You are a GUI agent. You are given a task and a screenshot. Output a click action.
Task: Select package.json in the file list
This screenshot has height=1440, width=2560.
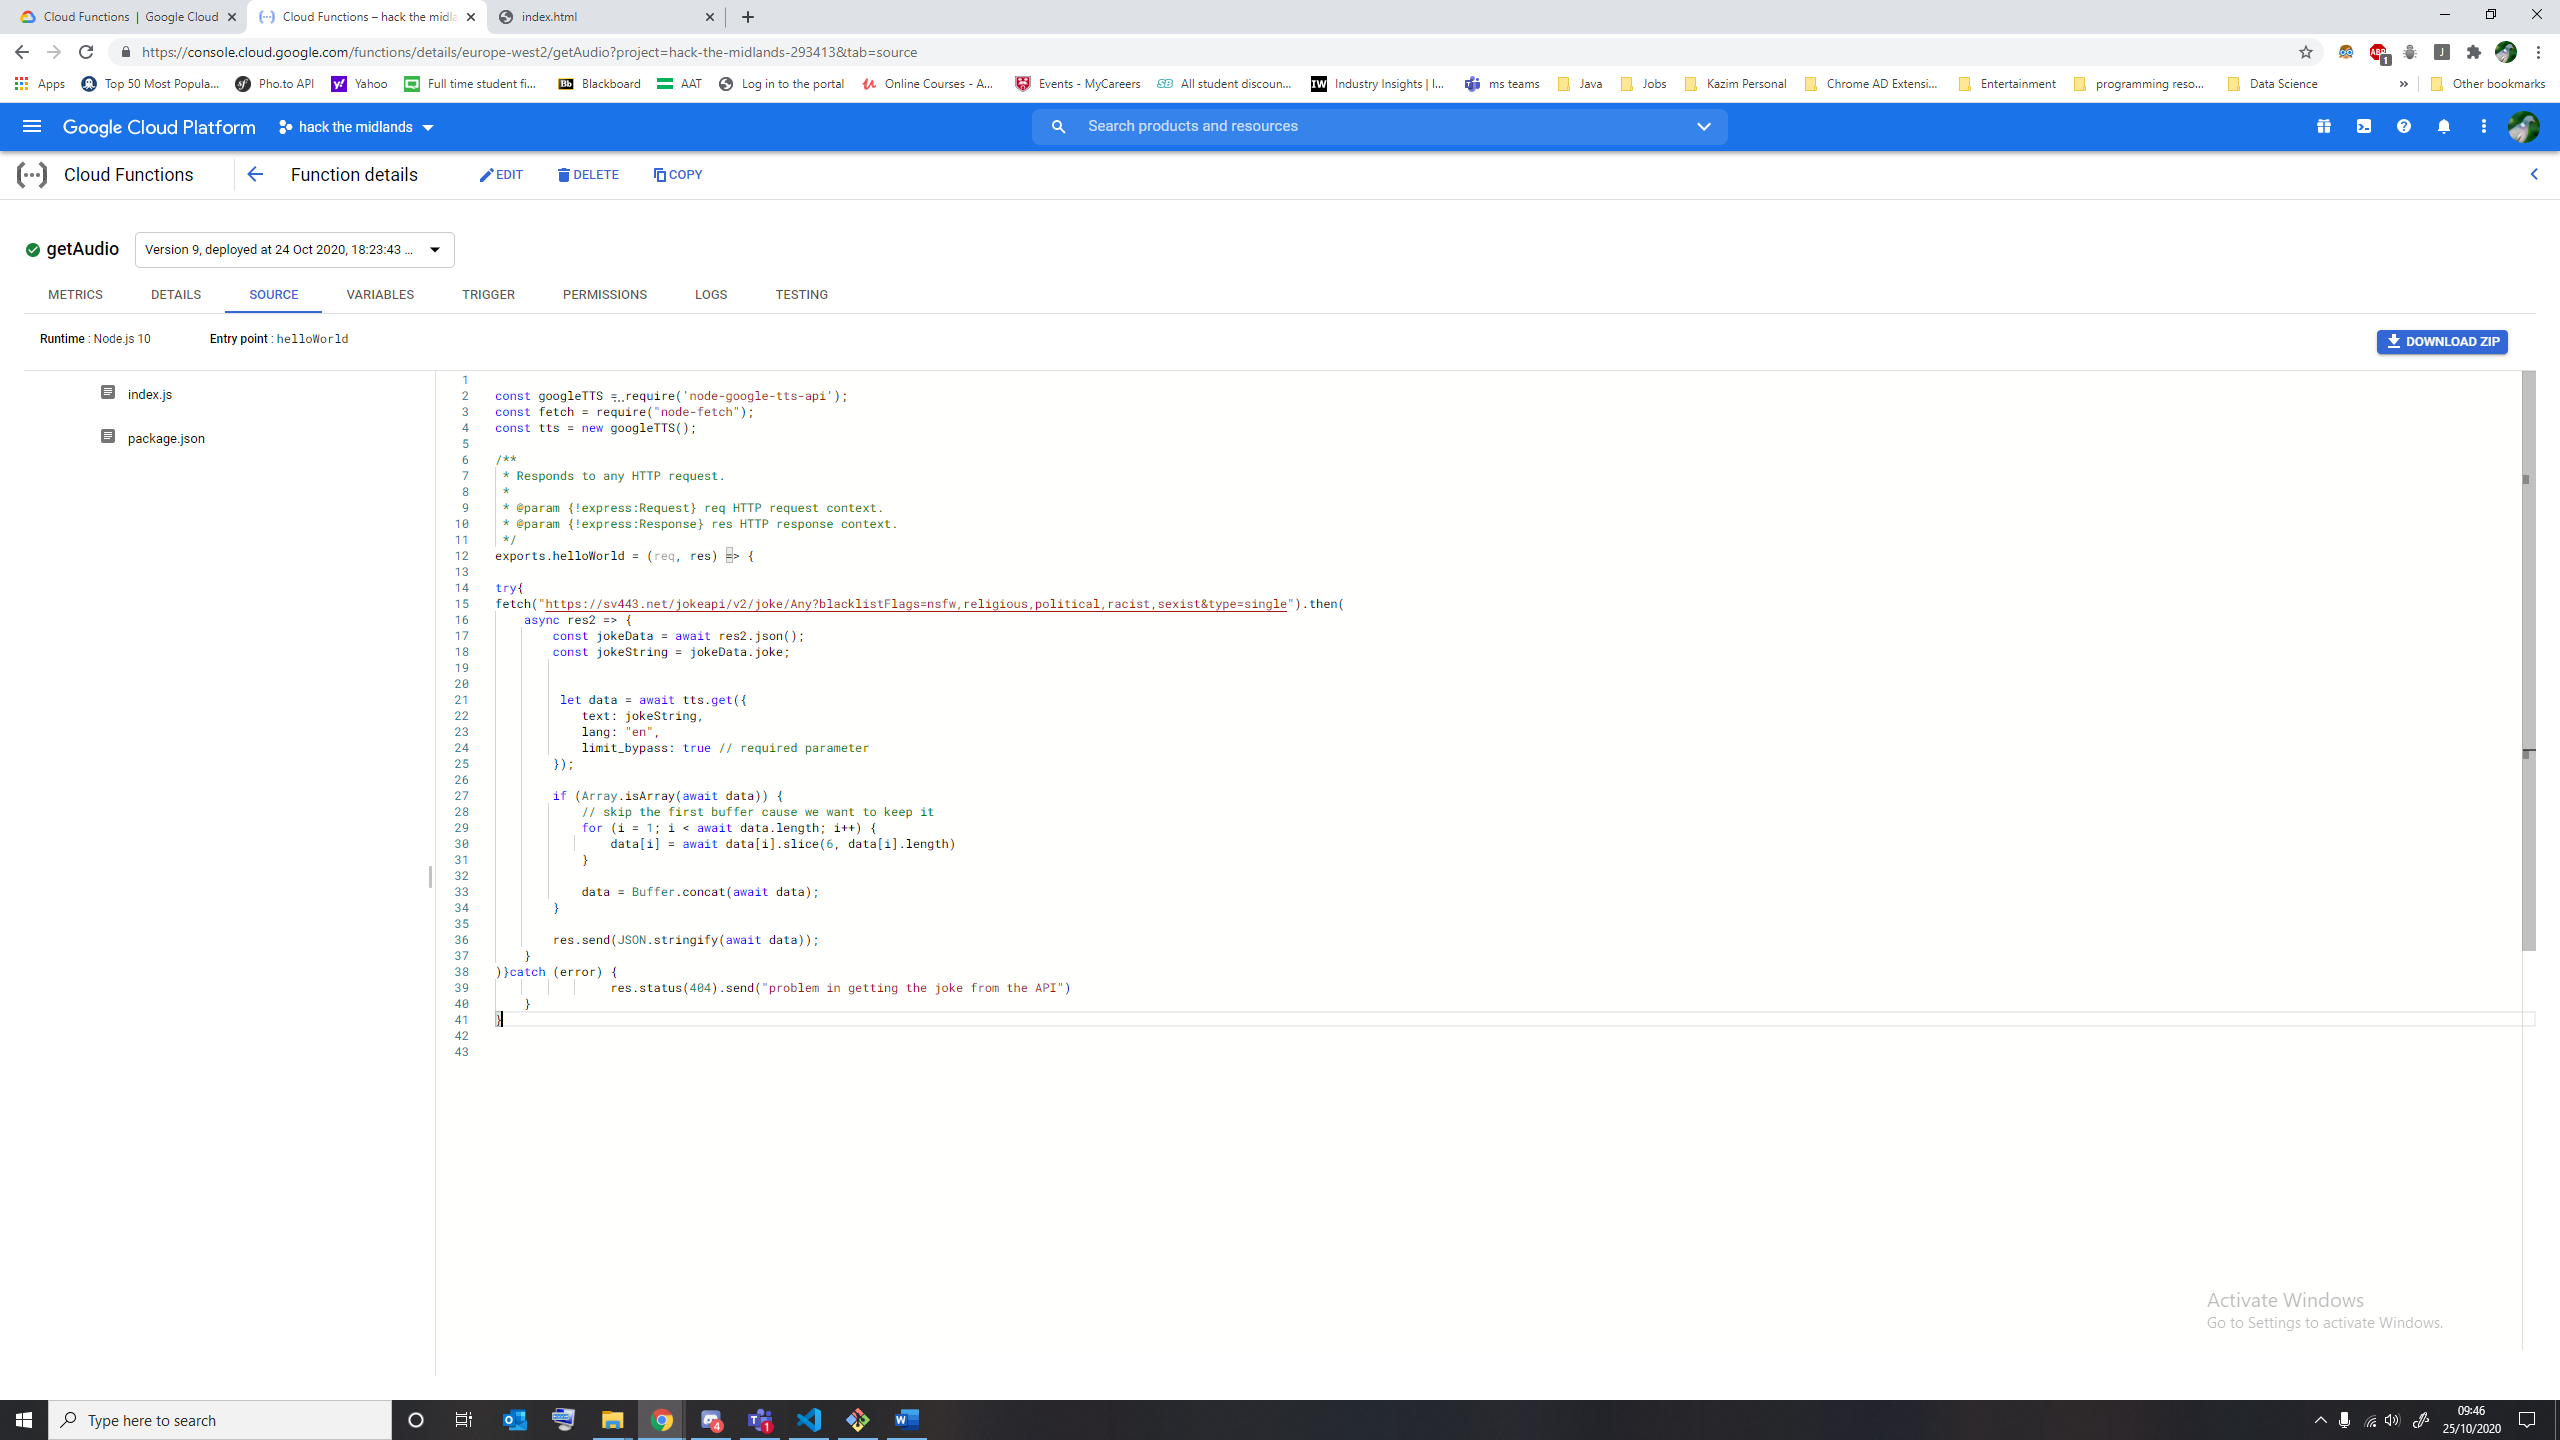click(x=166, y=438)
